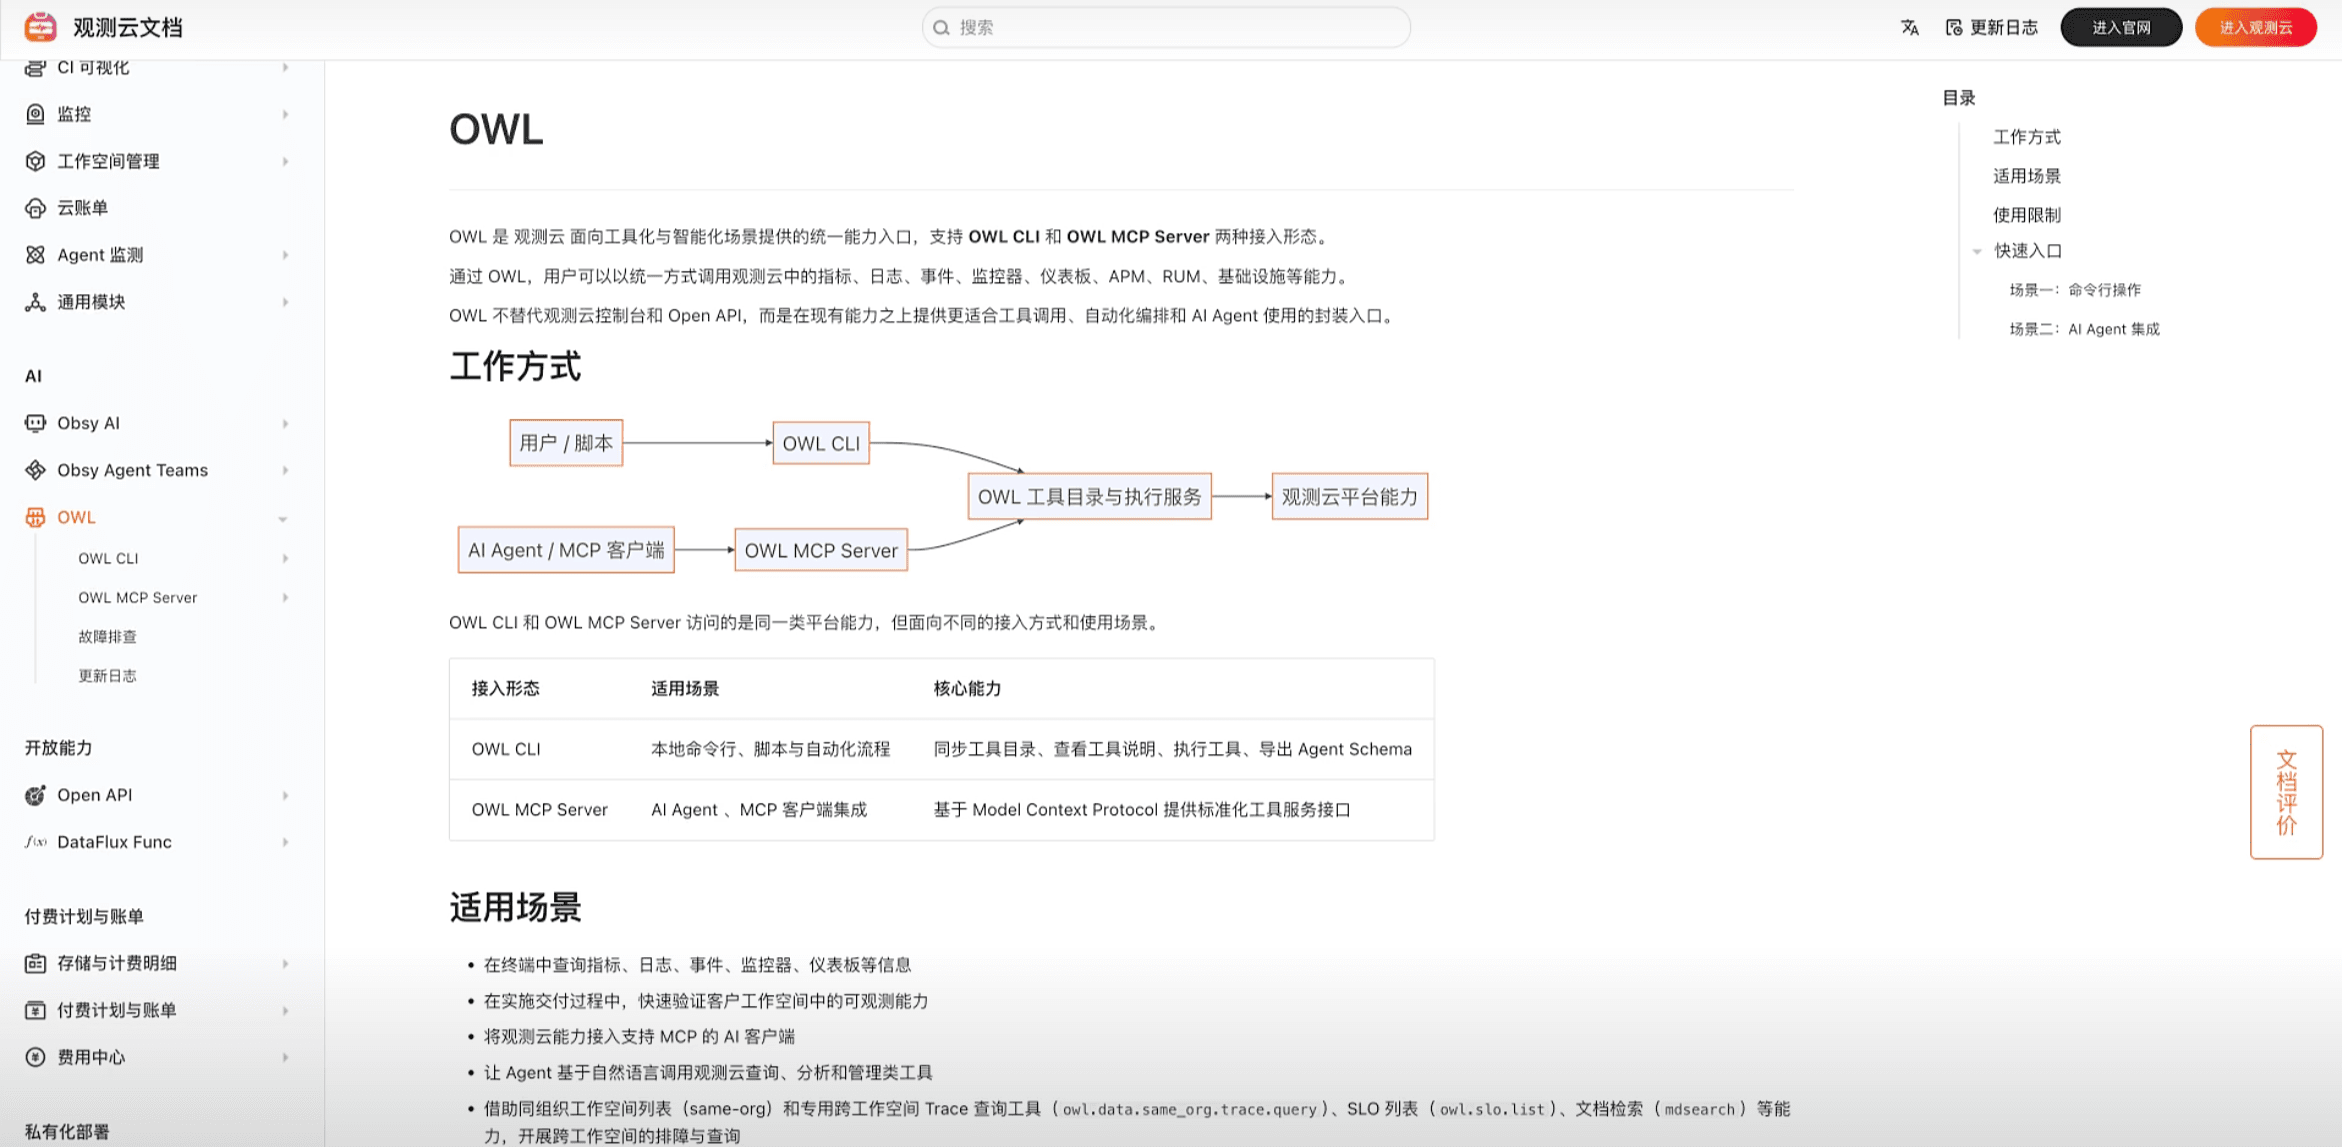The image size is (2342, 1147).
Task: Jump to 场景一：命令行操作
Action: pos(2075,289)
